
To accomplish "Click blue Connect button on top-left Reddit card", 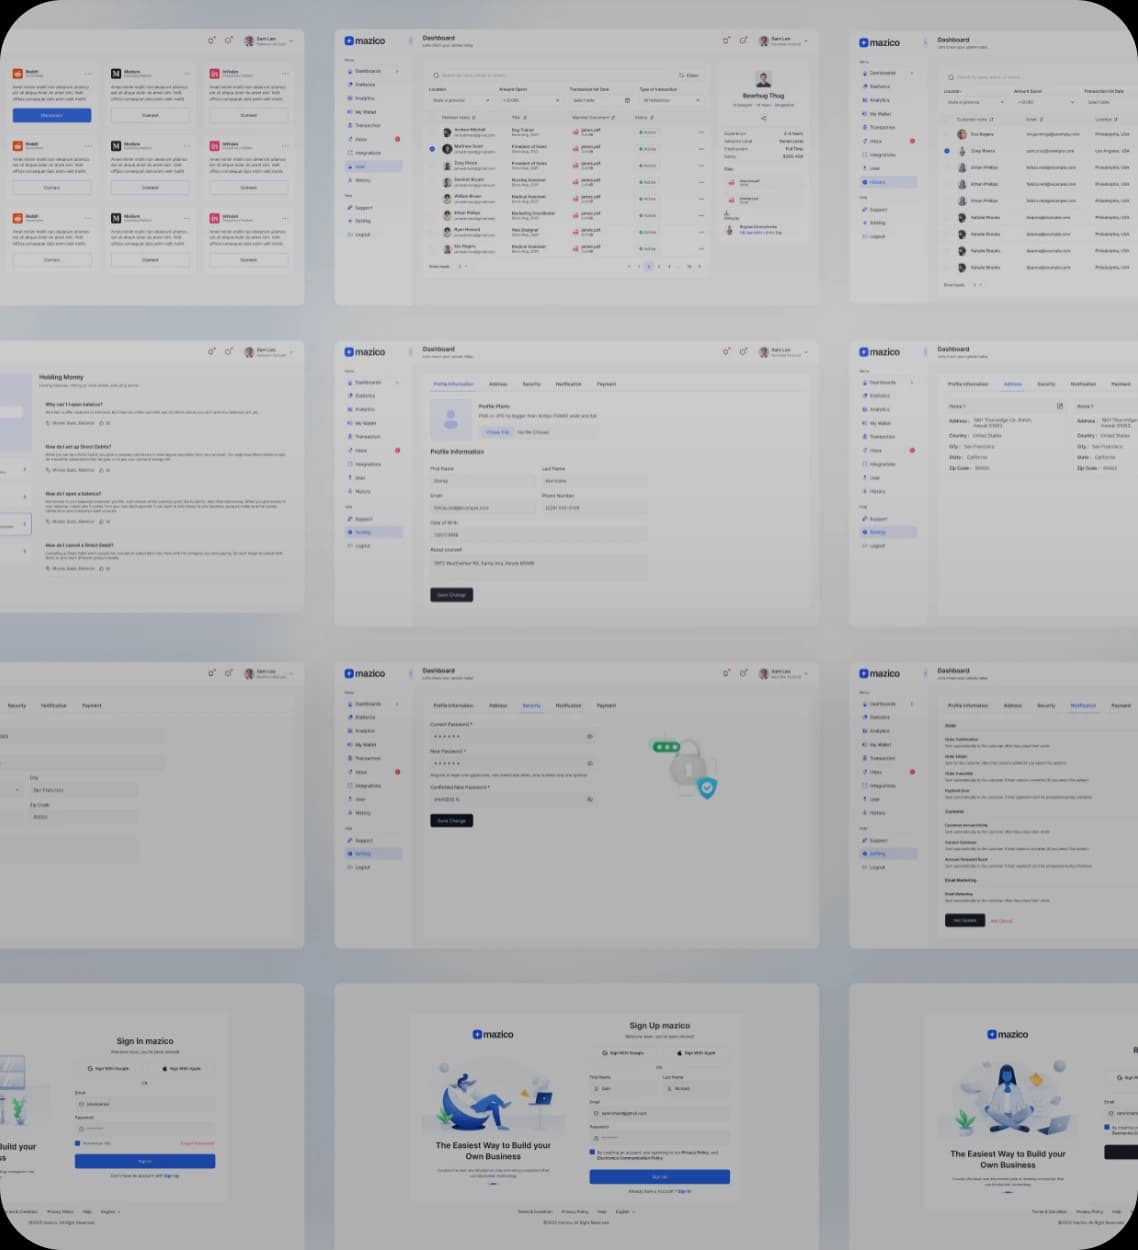I will (x=52, y=116).
